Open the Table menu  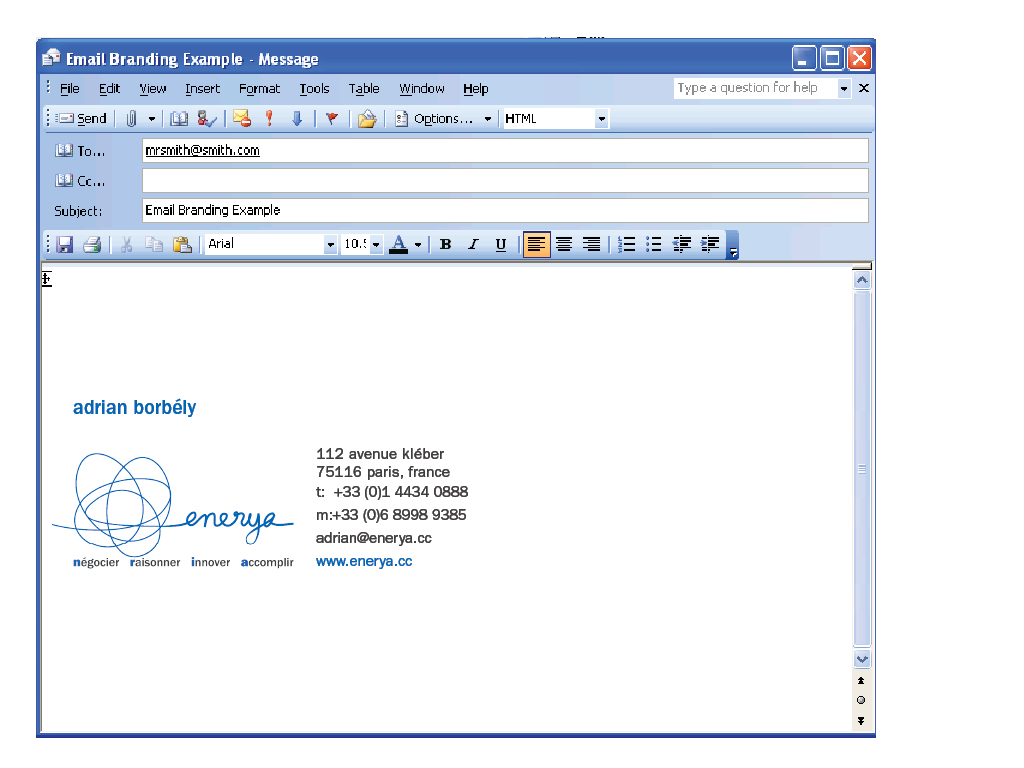point(364,89)
